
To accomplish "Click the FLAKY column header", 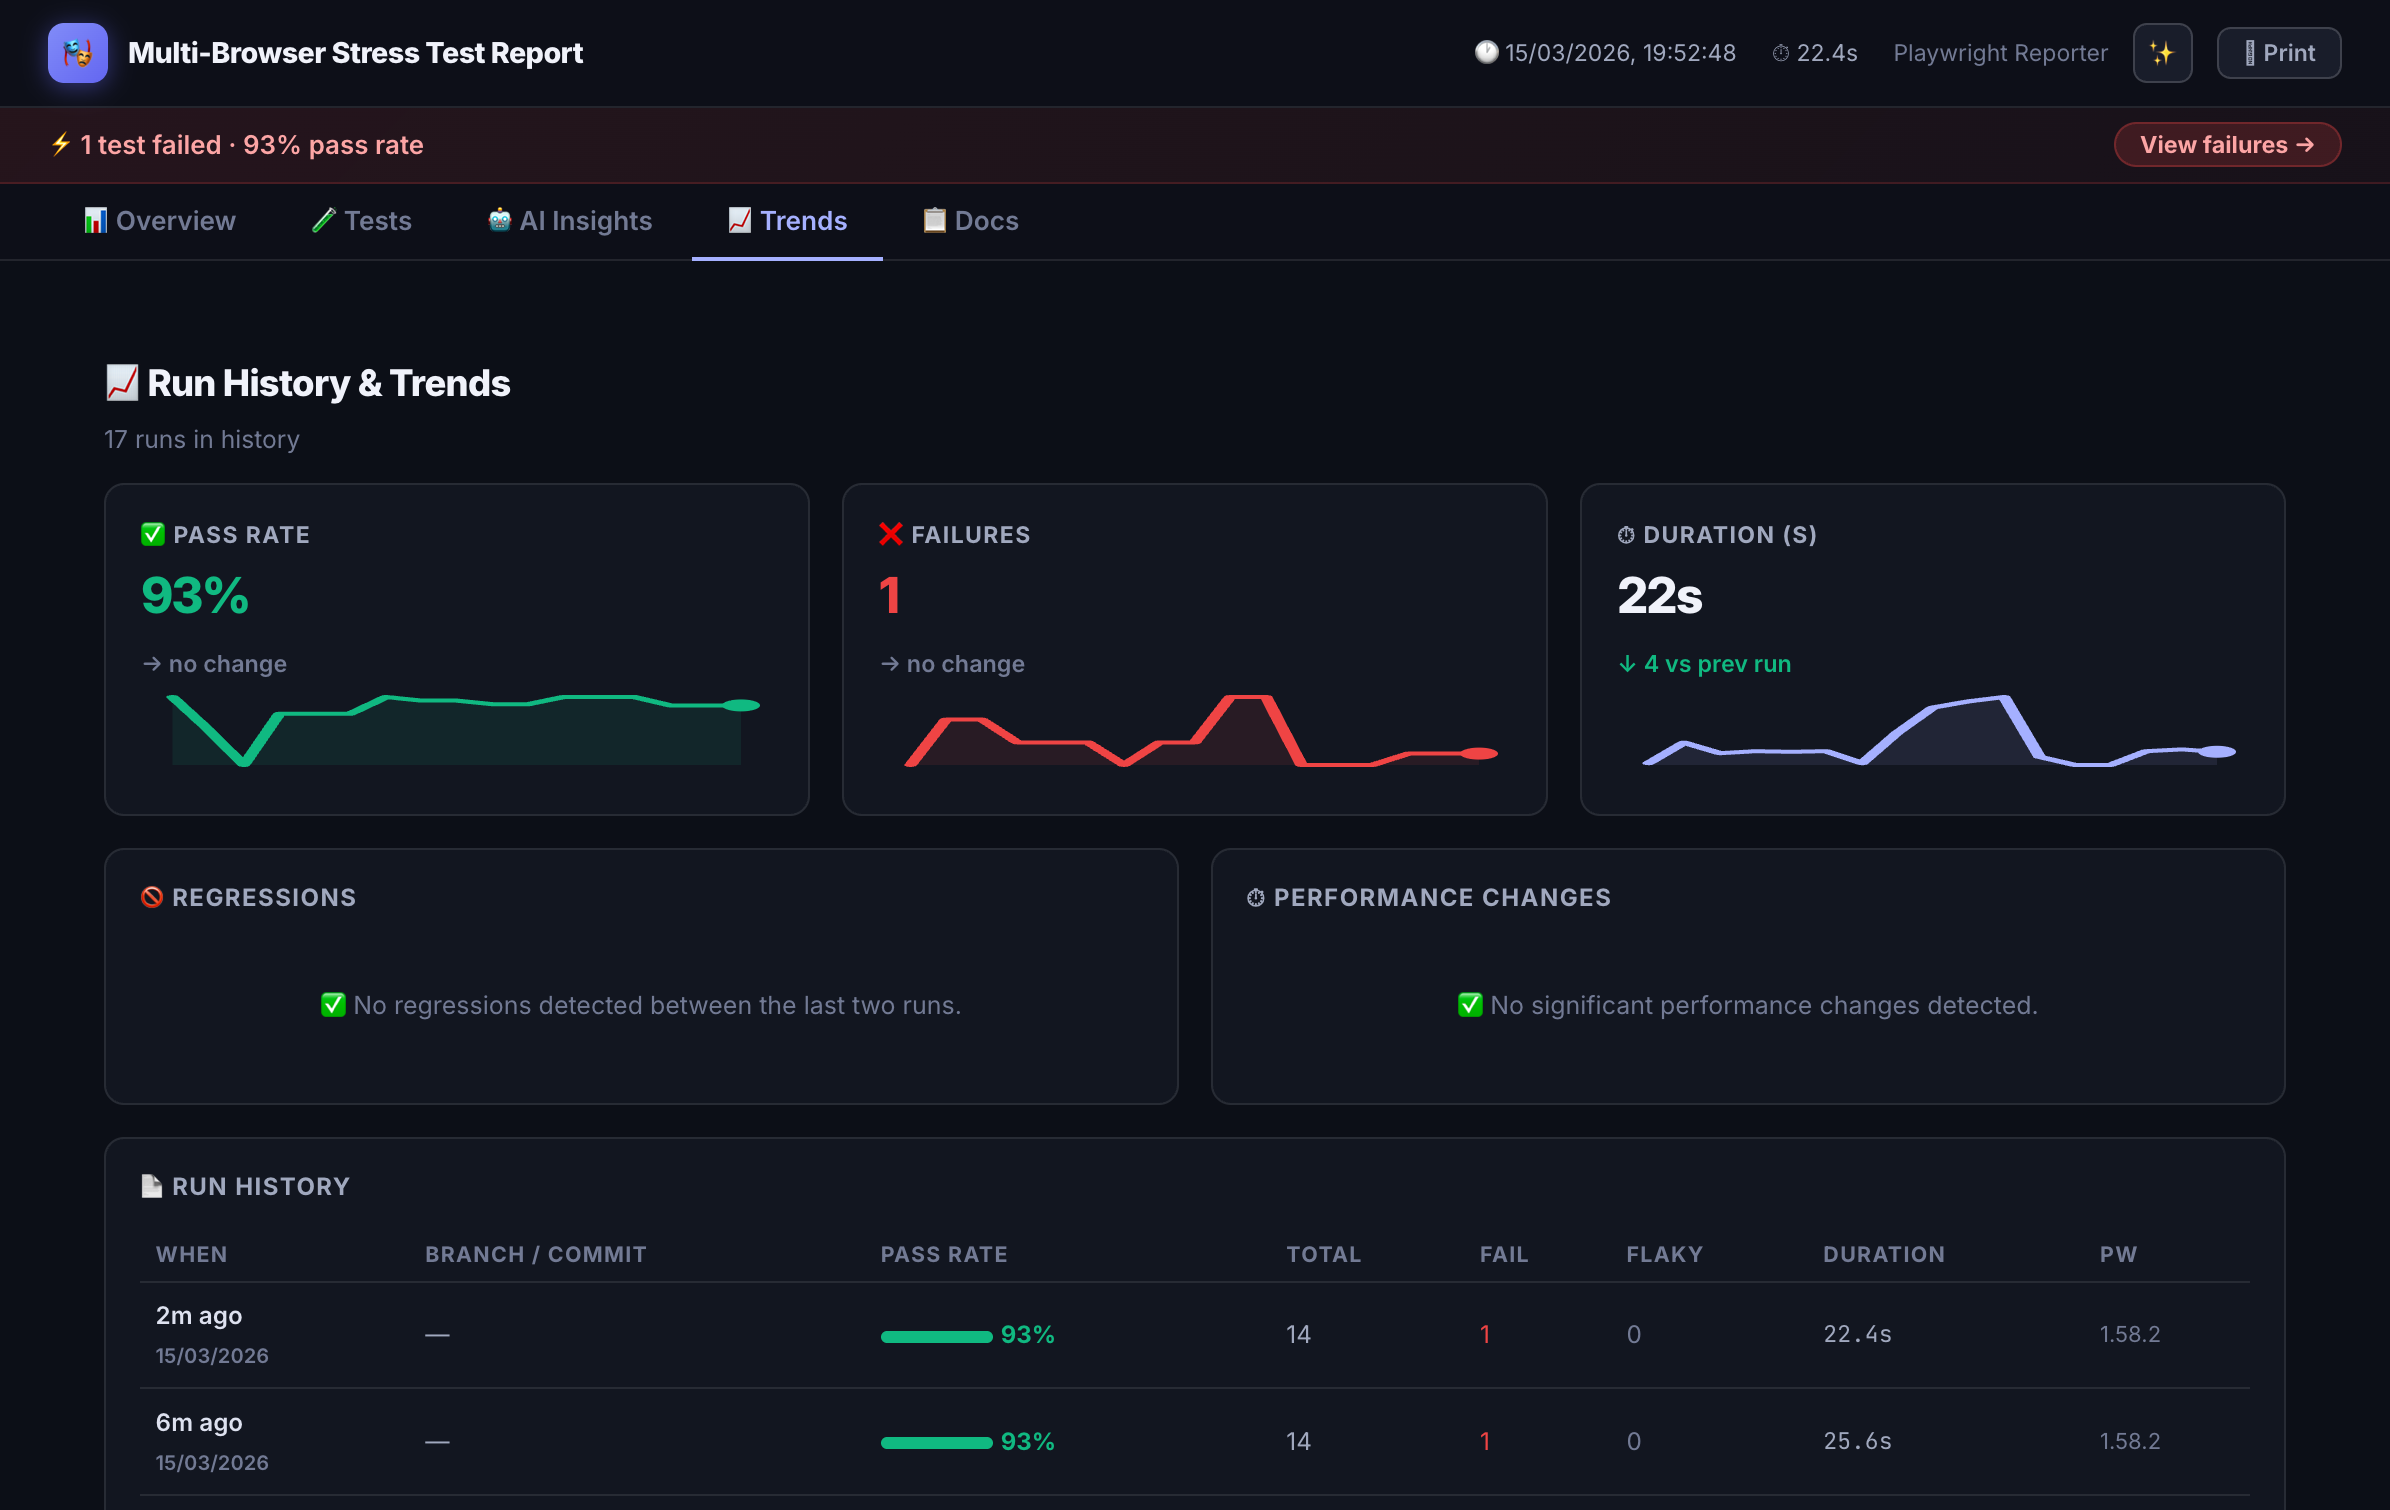I will pos(1664,1254).
